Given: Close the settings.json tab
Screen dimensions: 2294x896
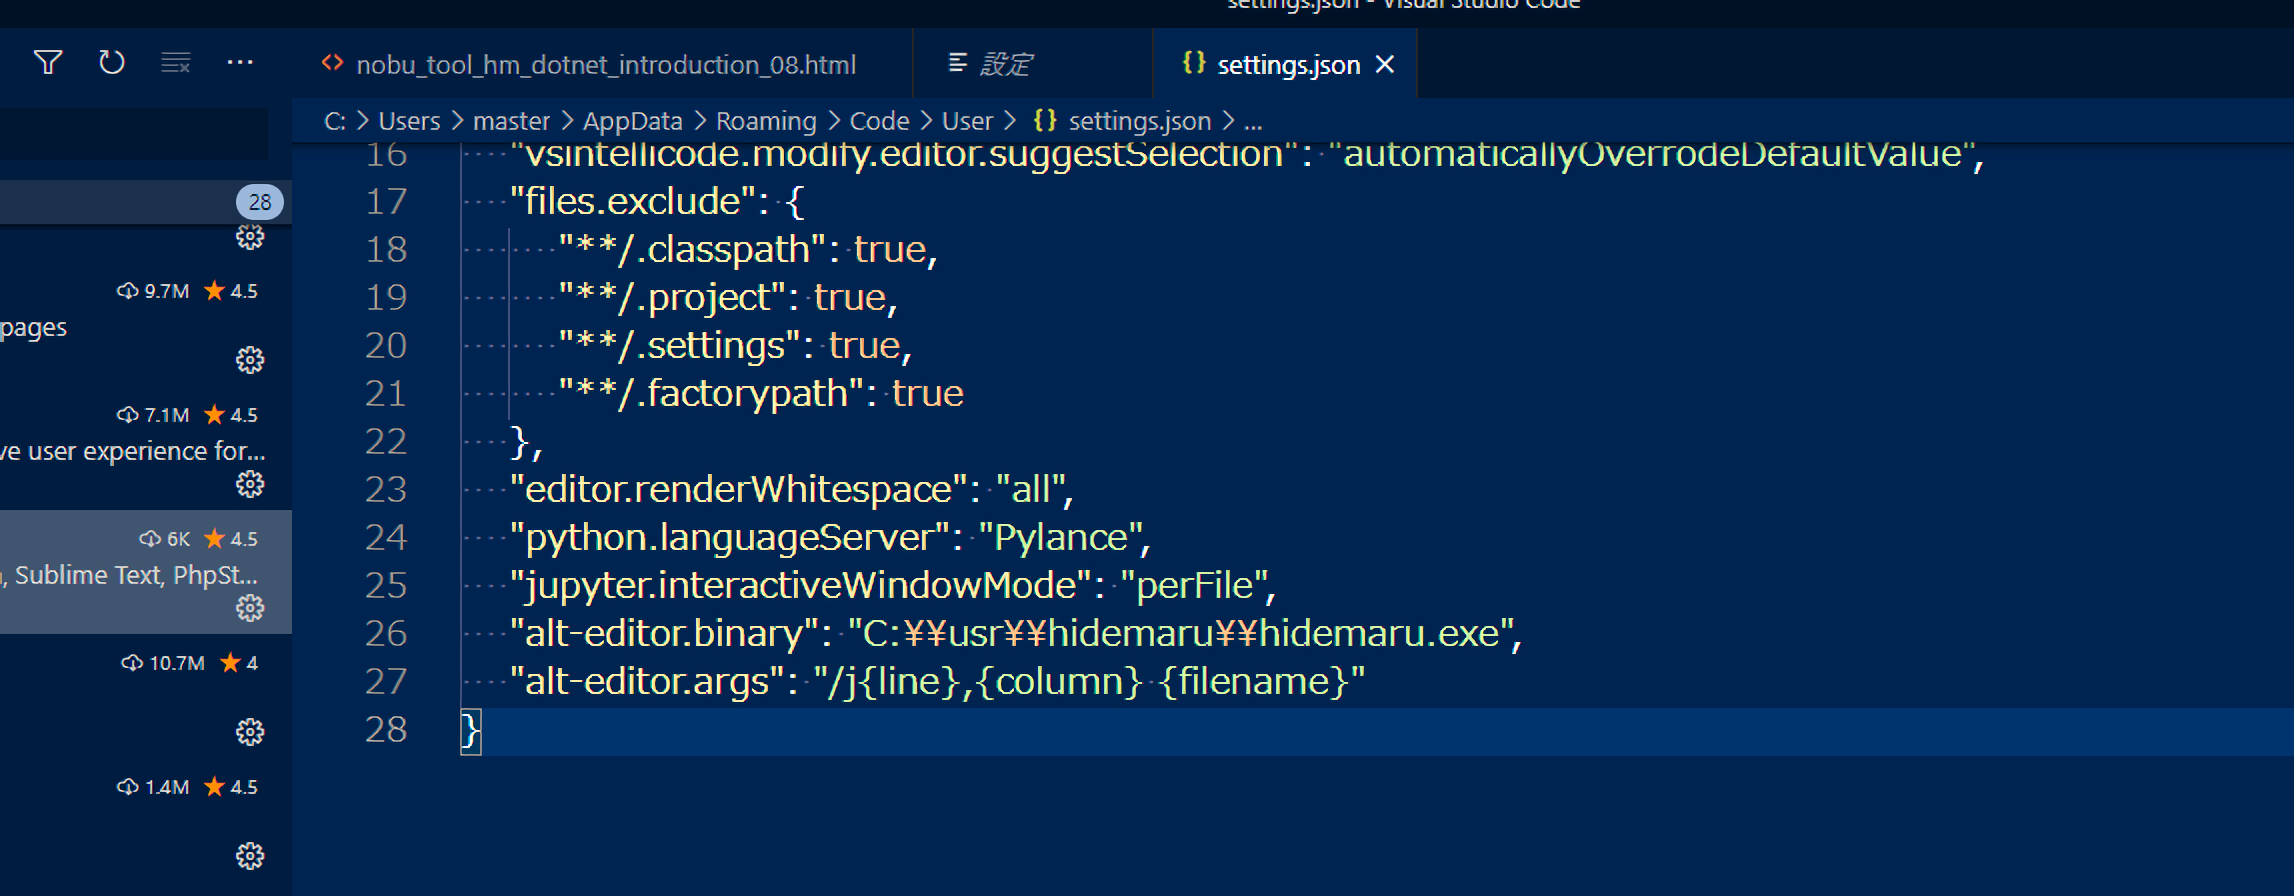Looking at the screenshot, I should click(1385, 65).
